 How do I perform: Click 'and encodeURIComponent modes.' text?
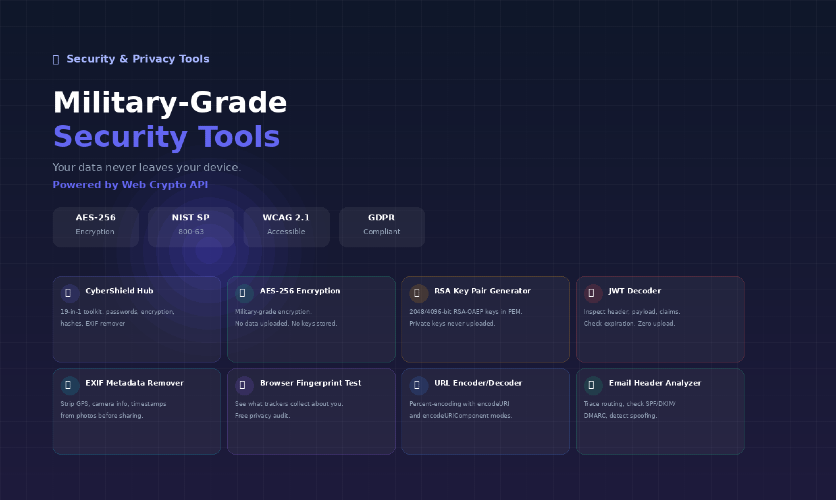coord(461,416)
